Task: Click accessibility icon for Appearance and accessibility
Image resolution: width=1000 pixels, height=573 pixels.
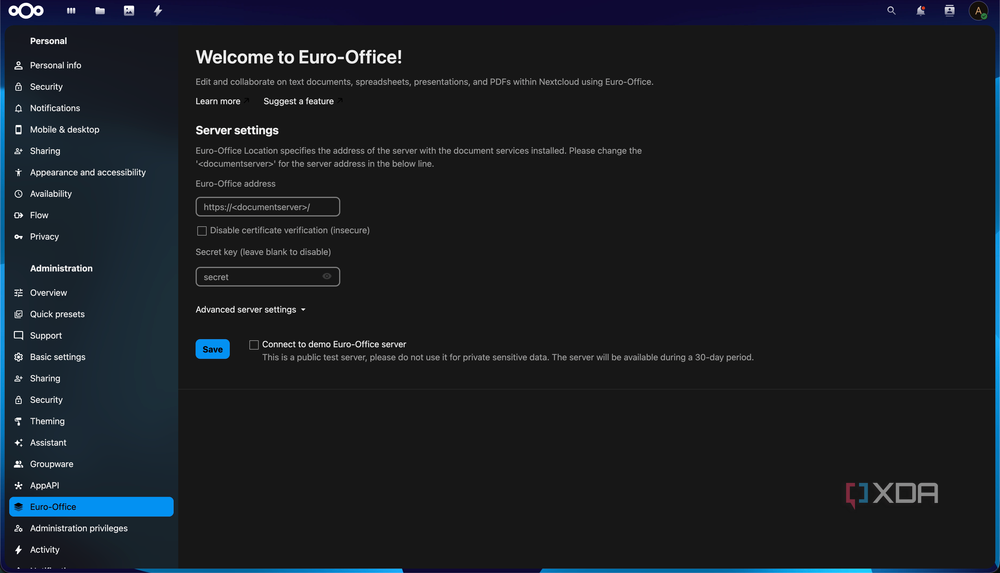Action: click(x=18, y=172)
